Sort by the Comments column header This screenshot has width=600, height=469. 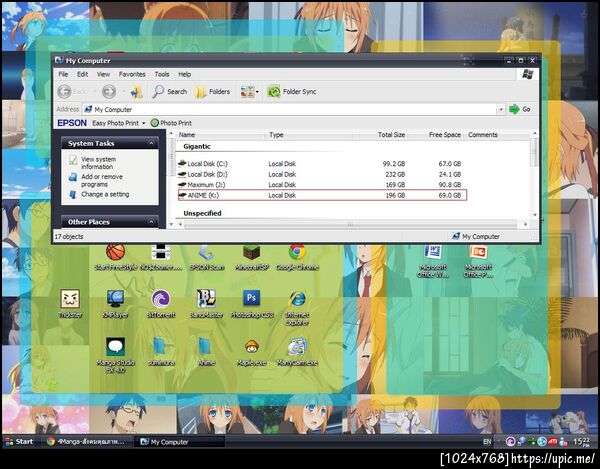483,135
